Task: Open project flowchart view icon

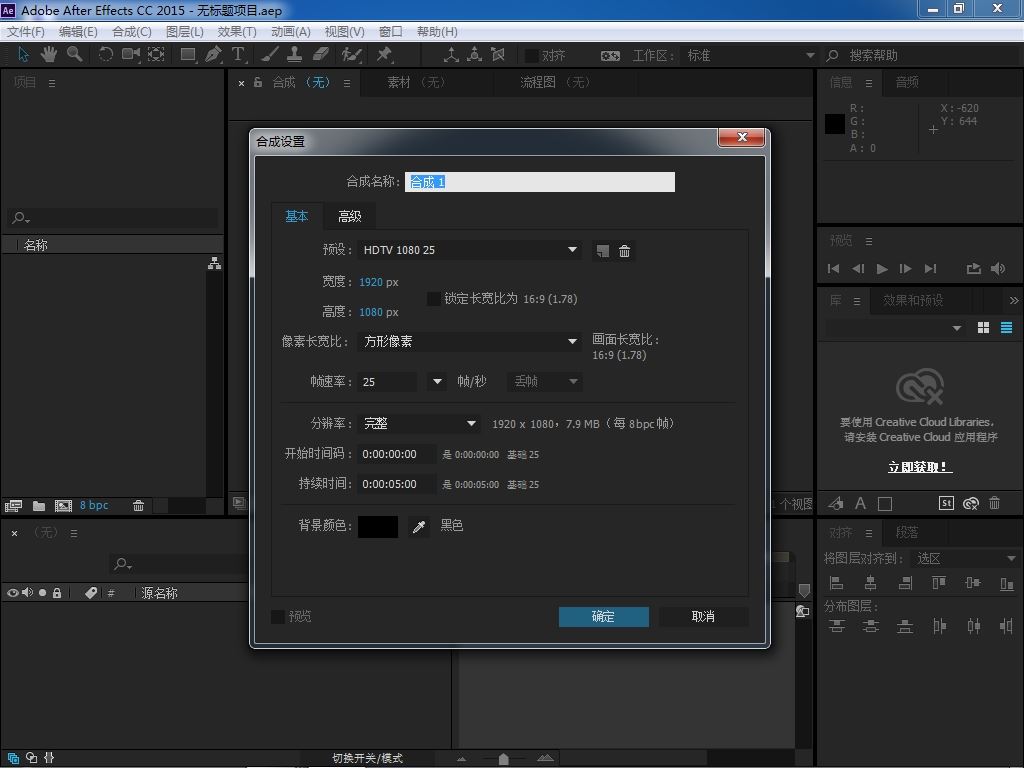Action: point(214,263)
